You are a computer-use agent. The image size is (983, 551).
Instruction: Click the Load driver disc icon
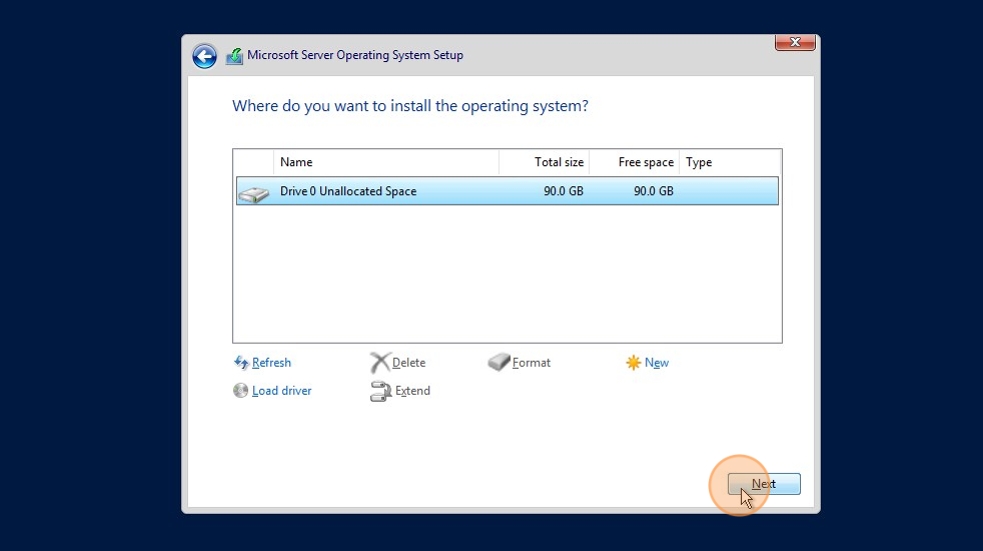point(241,391)
